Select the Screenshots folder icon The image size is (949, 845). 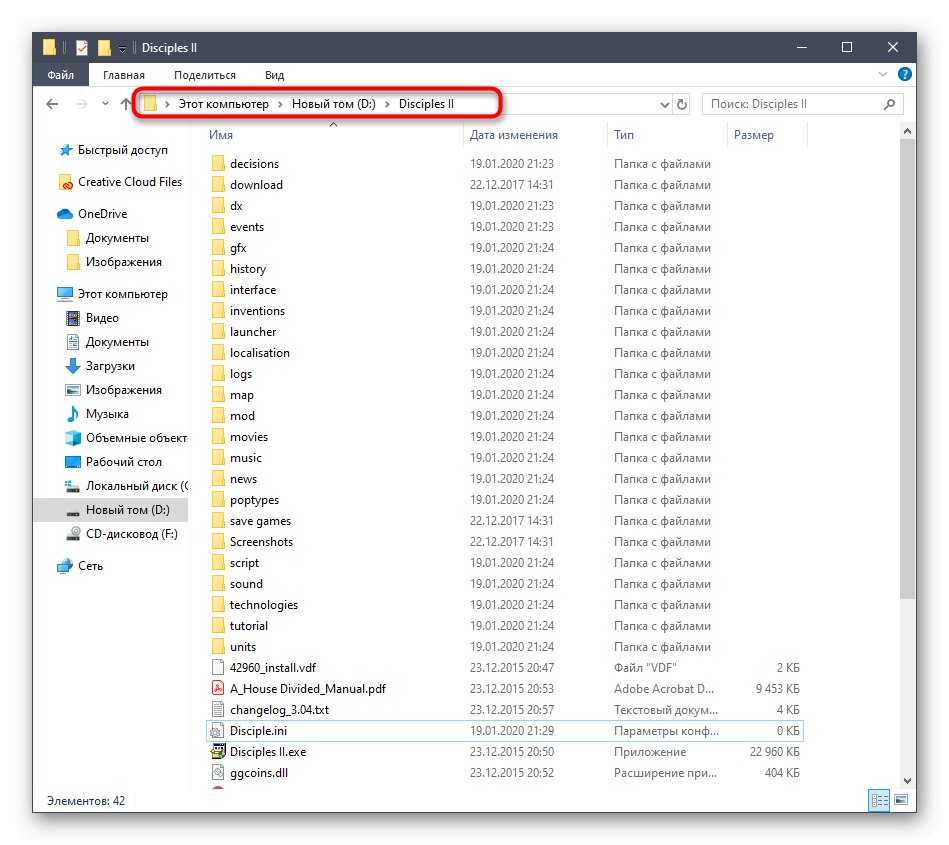point(218,542)
